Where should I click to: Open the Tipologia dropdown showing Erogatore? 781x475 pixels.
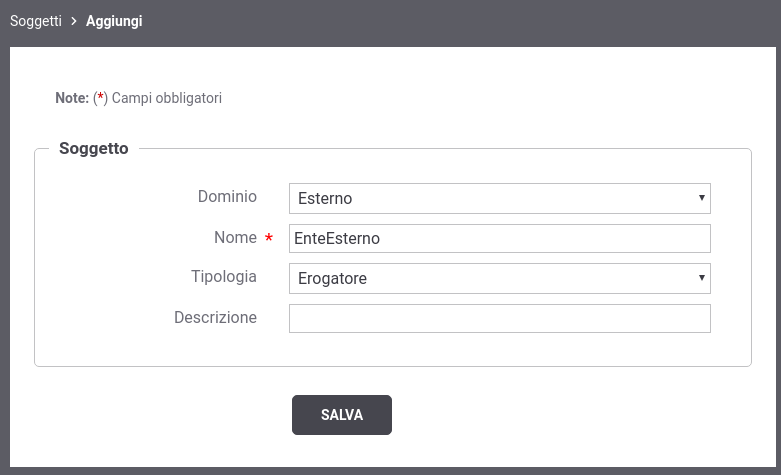pos(500,278)
